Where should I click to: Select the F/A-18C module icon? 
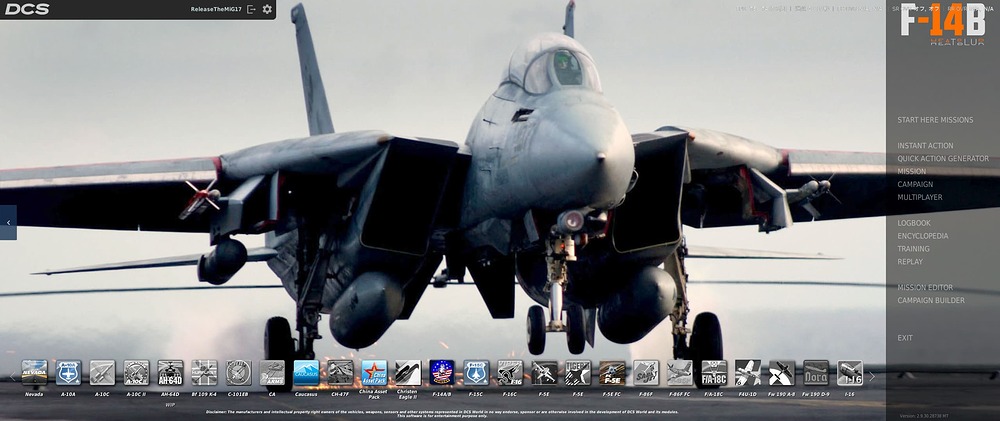click(x=714, y=373)
